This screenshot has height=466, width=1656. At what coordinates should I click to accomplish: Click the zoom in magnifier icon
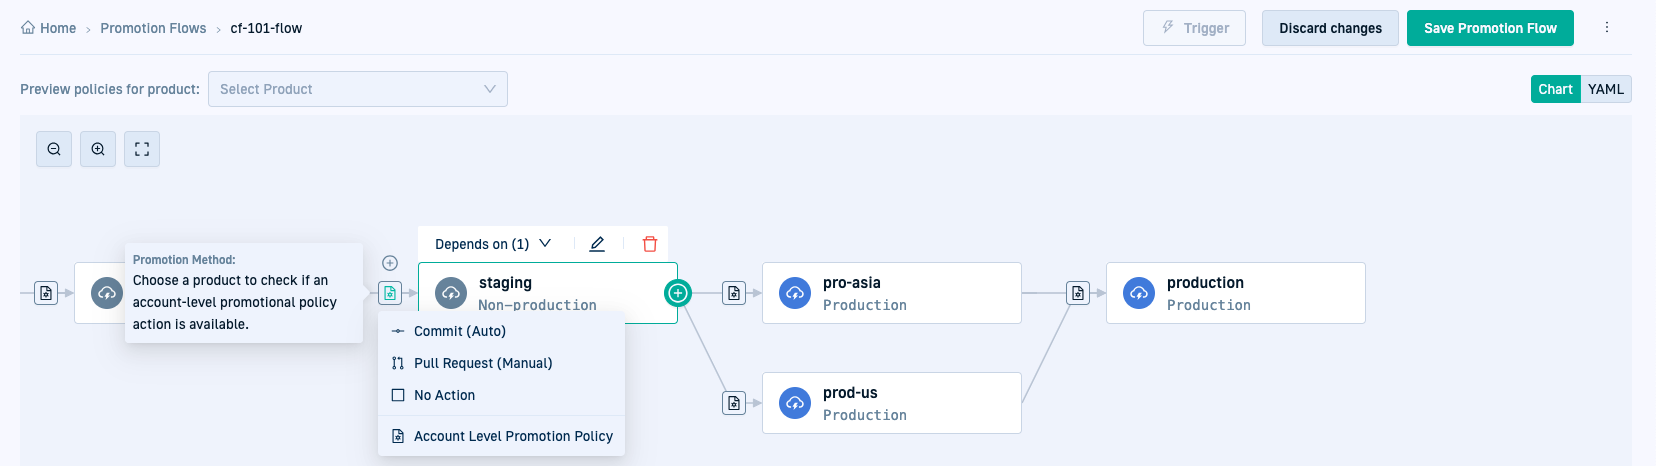point(98,149)
